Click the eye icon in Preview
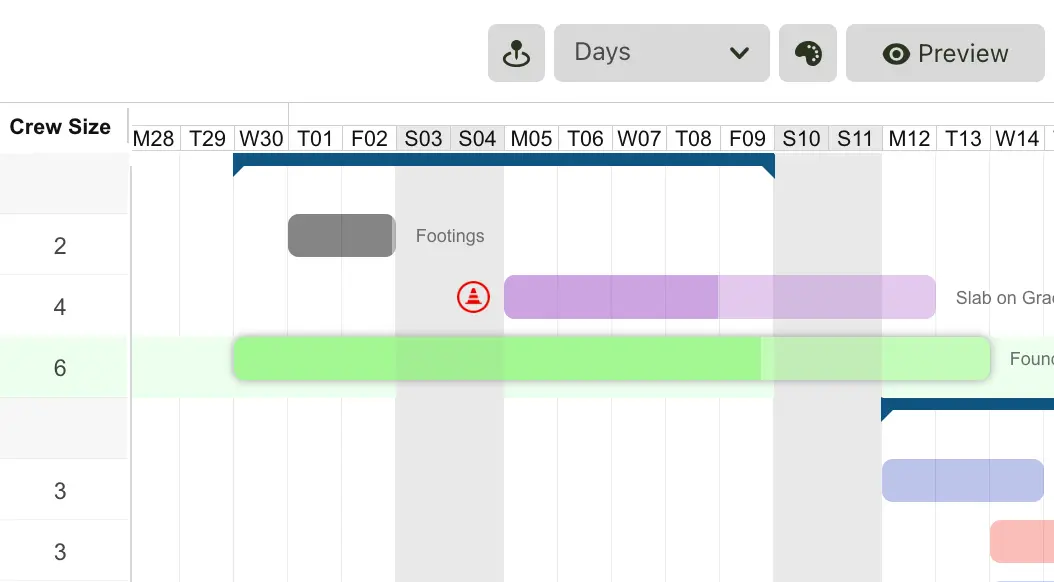This screenshot has height=582, width=1054. 896,54
